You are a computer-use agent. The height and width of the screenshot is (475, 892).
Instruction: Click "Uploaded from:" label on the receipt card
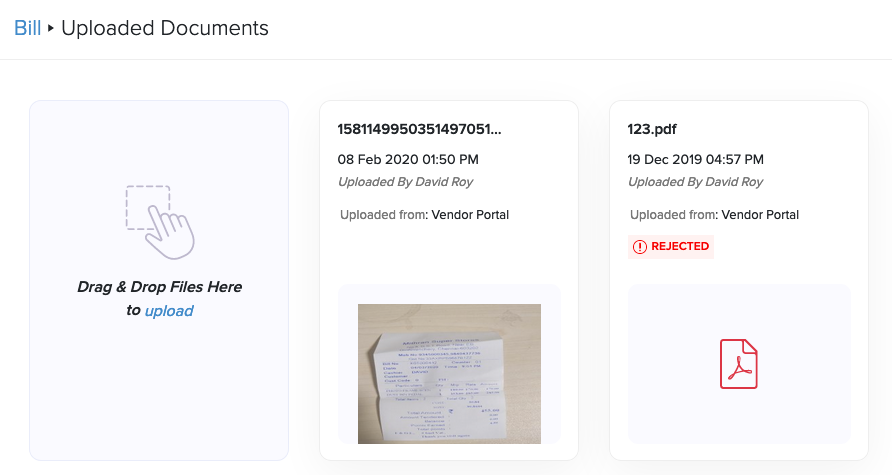(x=383, y=215)
